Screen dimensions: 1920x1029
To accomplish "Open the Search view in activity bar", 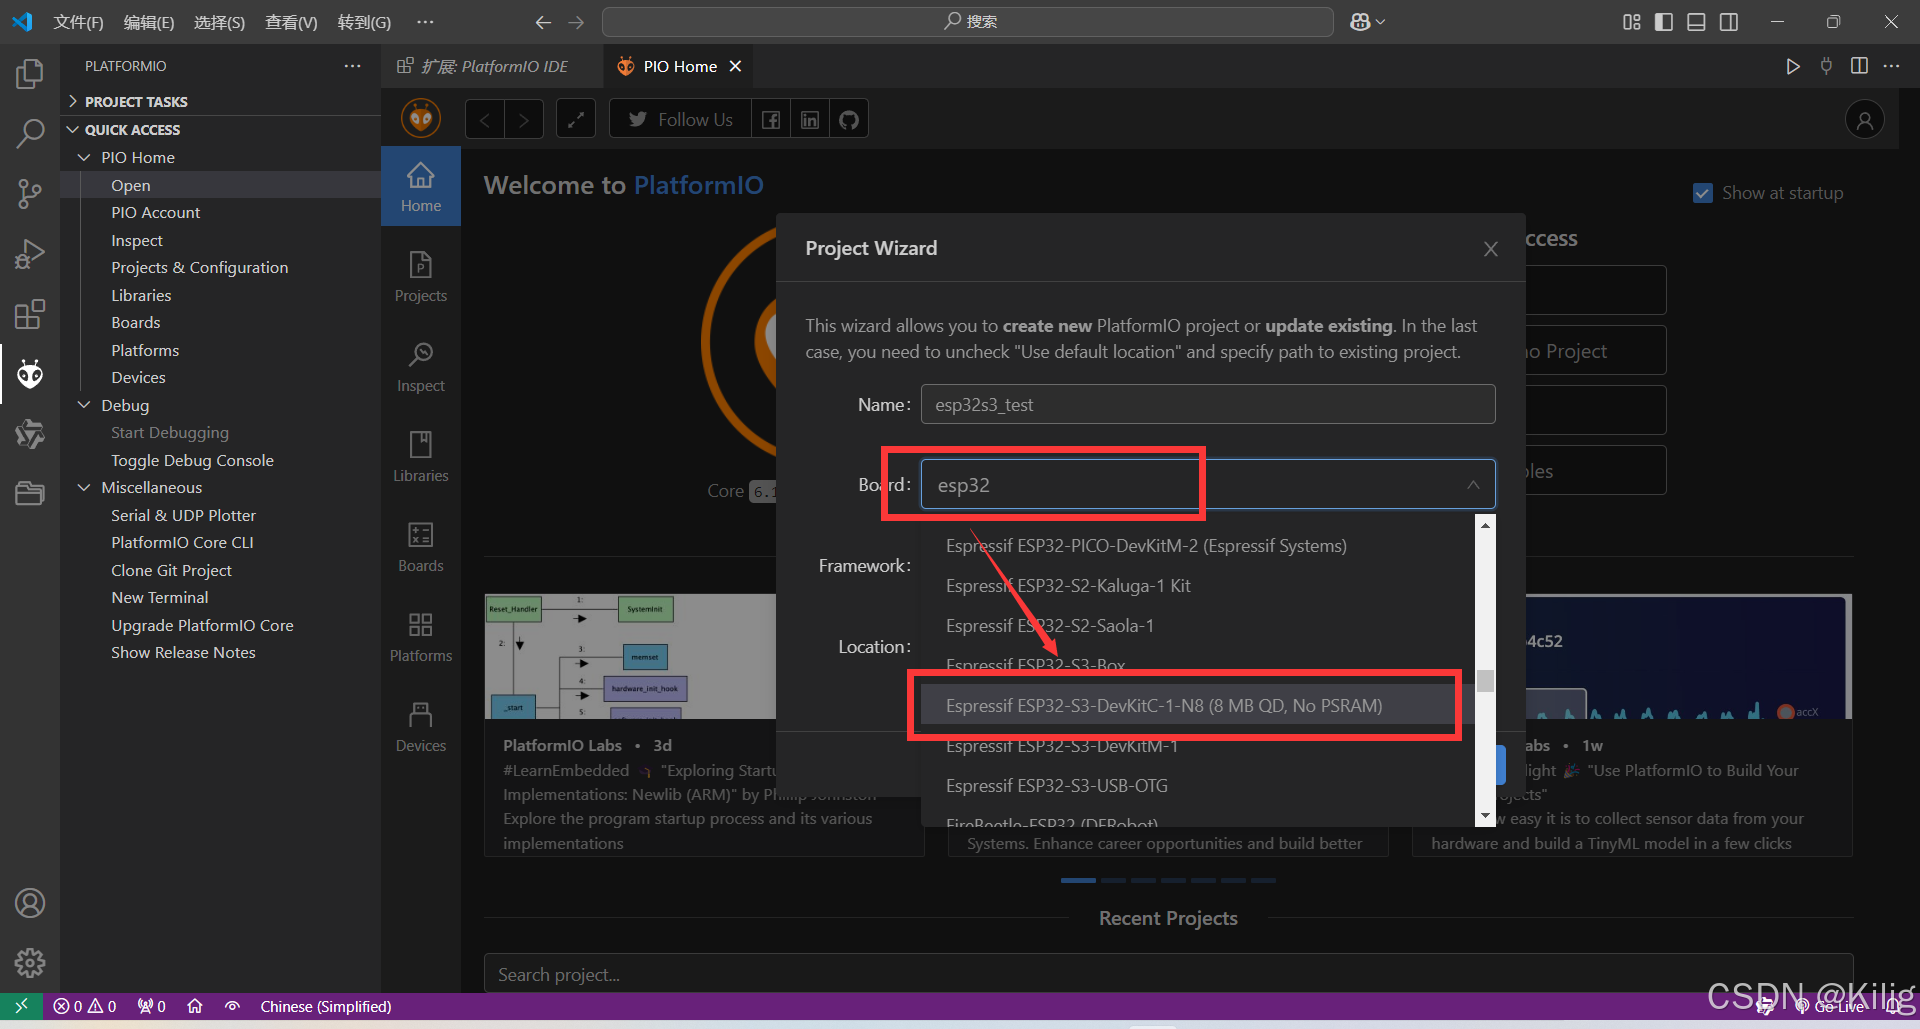I will [x=30, y=133].
